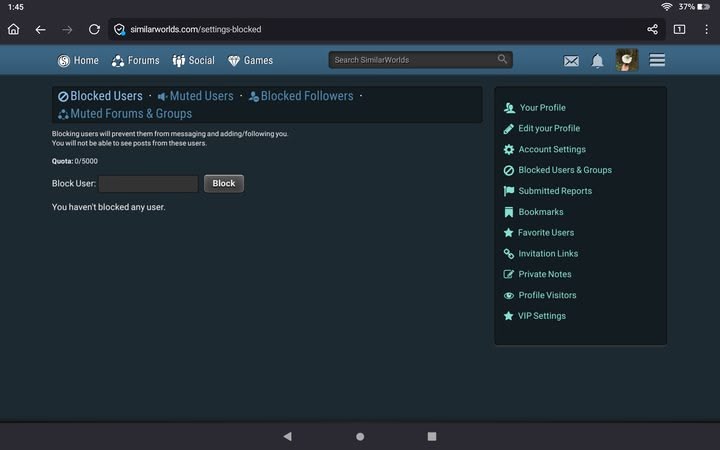Reload the page with refresh icon

(x=94, y=30)
